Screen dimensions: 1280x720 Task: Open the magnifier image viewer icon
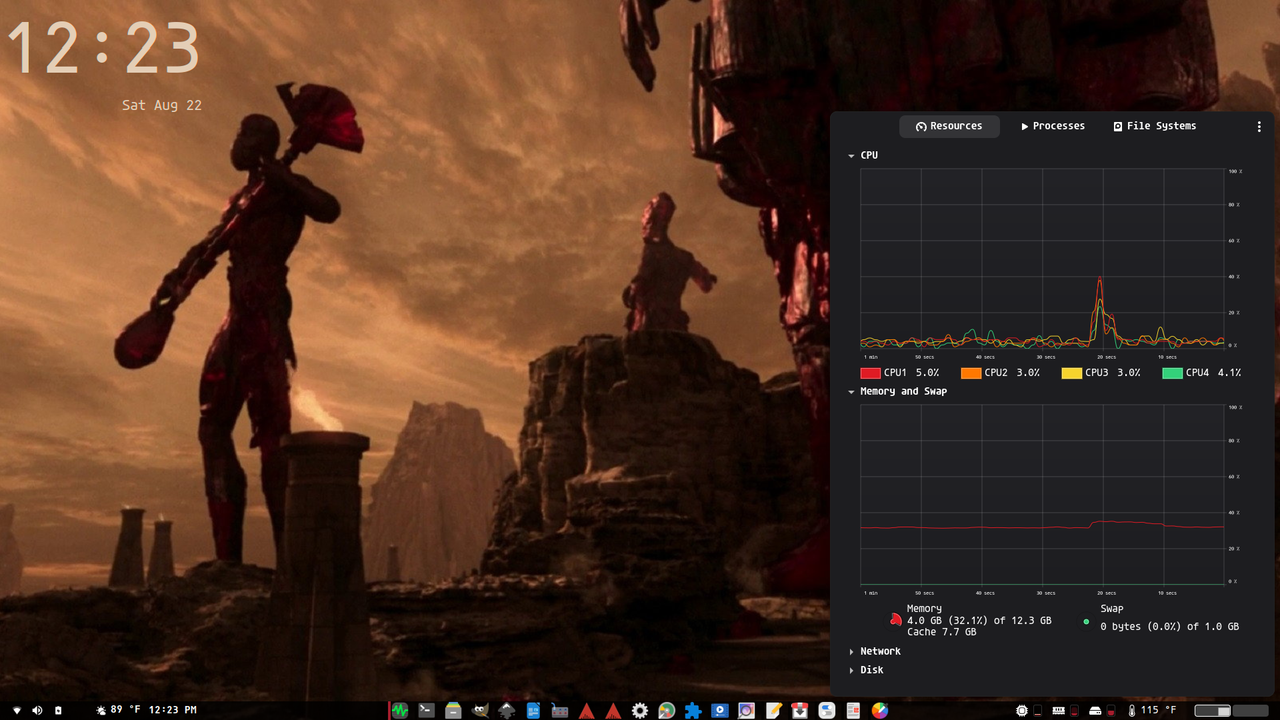[x=746, y=710]
